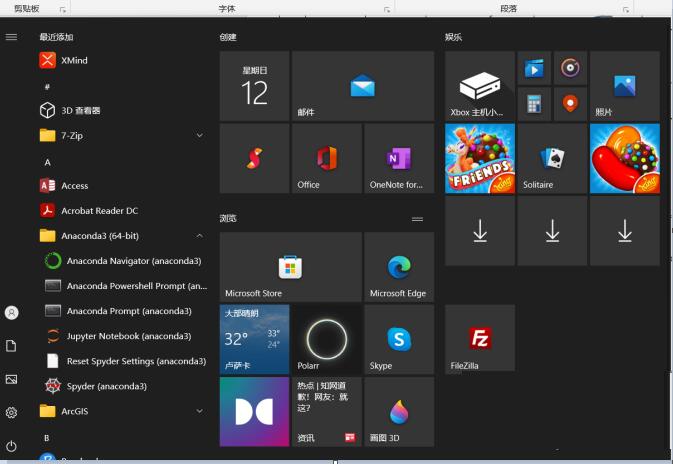Start Spyder (anaconda3)
673x464 pixels.
(106, 386)
